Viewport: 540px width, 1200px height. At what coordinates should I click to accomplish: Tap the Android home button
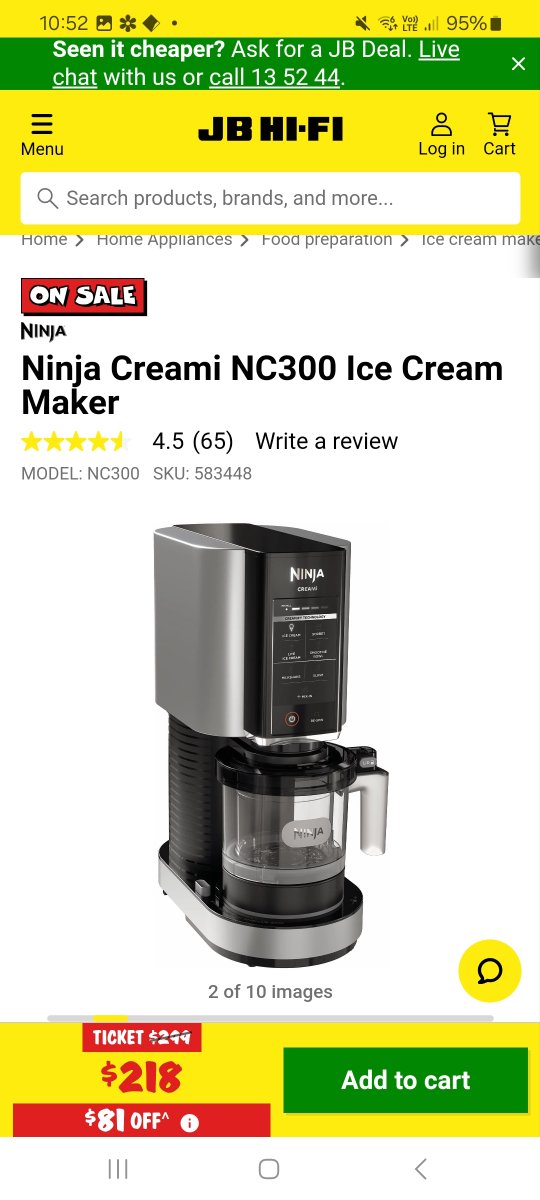[x=268, y=1169]
